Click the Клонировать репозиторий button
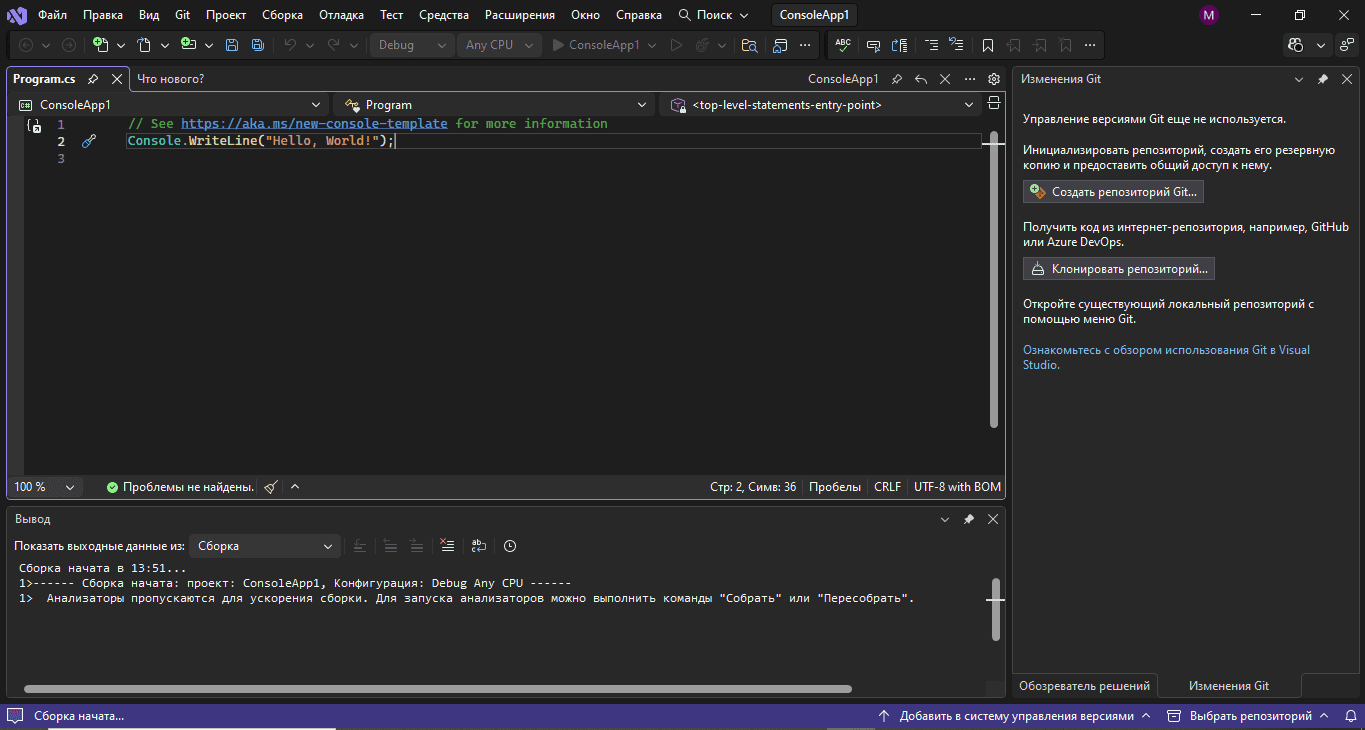Viewport: 1365px width, 730px height. pos(1118,269)
